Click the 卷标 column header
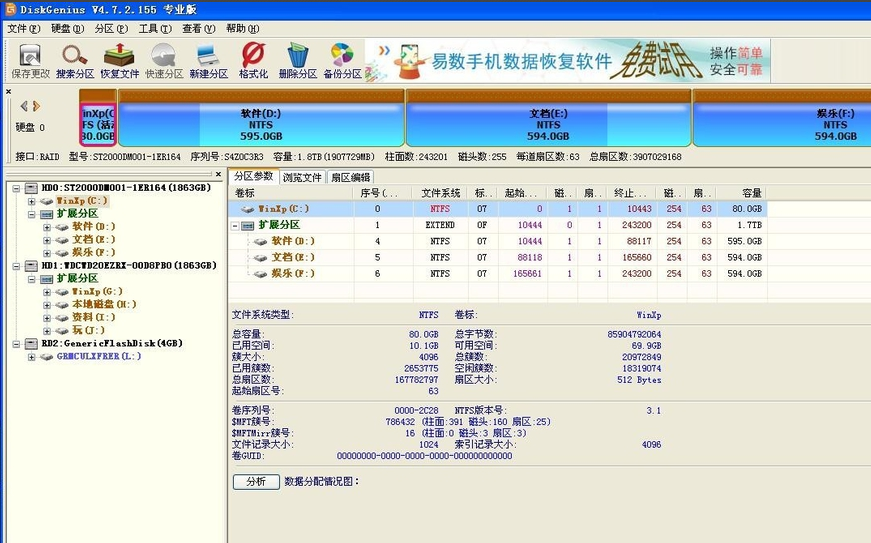 click(x=291, y=193)
